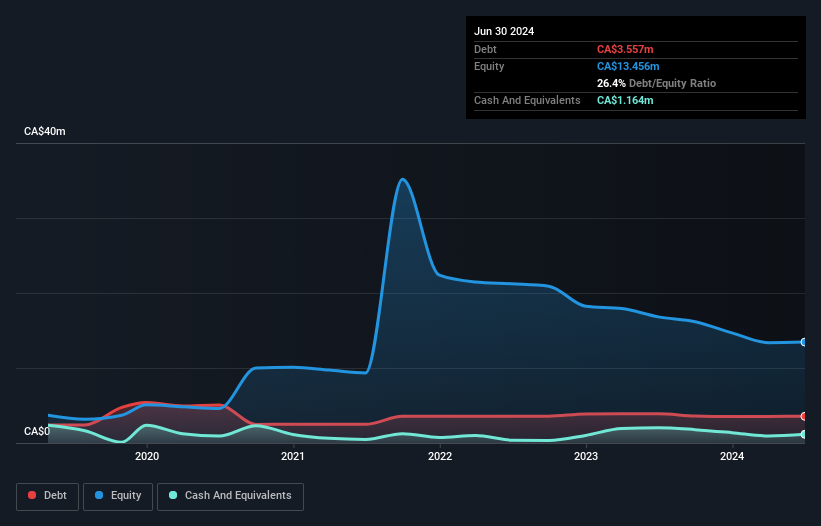Click the 2020 x-axis label
821x526 pixels.
[x=147, y=456]
